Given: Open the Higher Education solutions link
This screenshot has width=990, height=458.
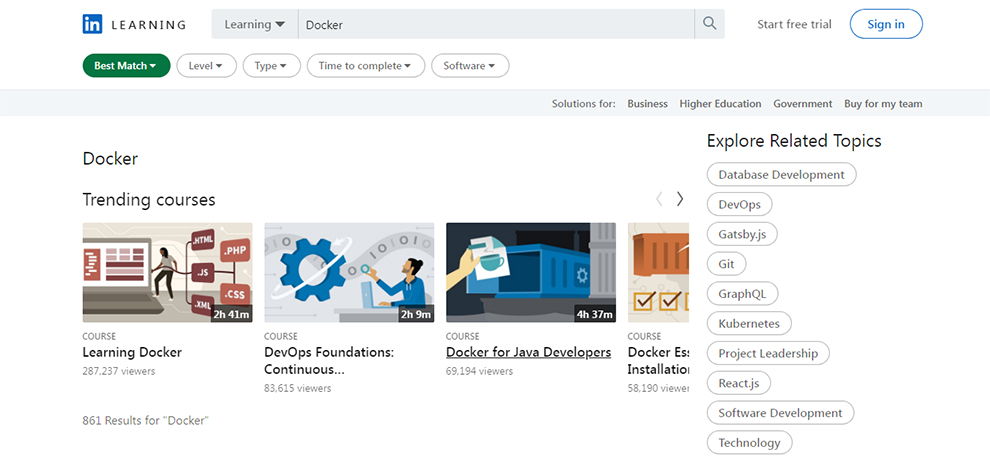Looking at the screenshot, I should click(720, 104).
